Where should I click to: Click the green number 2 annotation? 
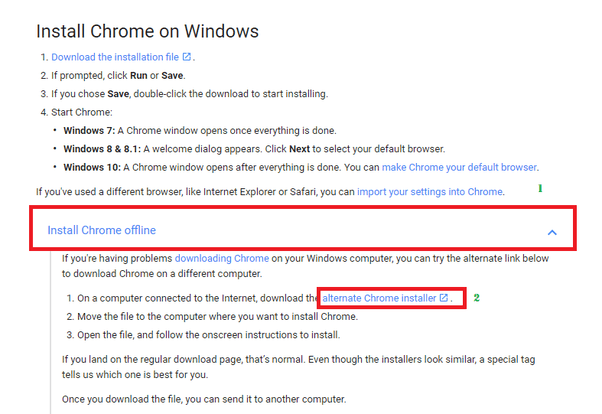(477, 297)
